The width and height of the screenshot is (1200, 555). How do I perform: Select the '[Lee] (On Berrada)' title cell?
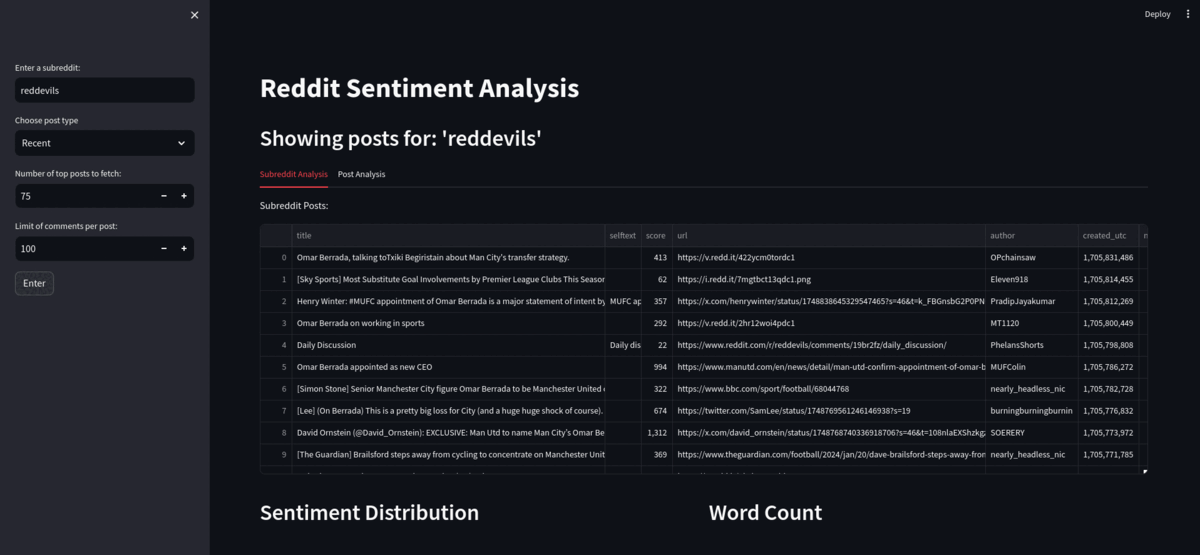coord(448,411)
